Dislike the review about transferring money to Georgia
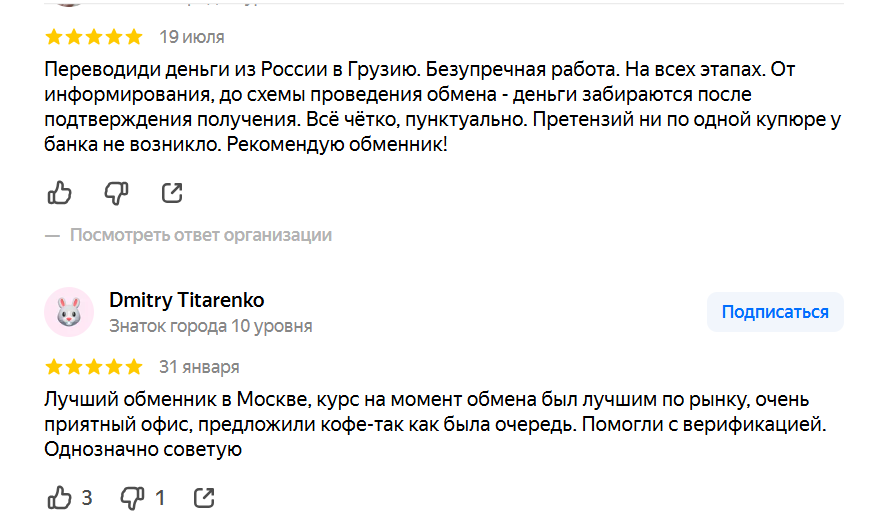 pos(117,192)
